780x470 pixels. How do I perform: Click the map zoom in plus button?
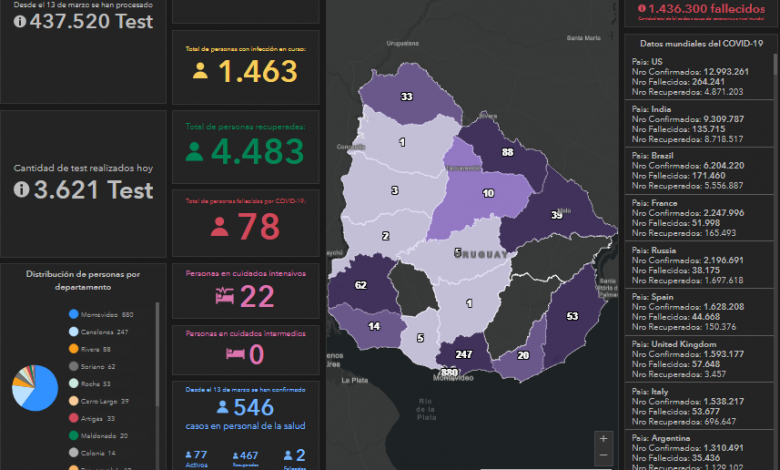pyautogui.click(x=601, y=438)
